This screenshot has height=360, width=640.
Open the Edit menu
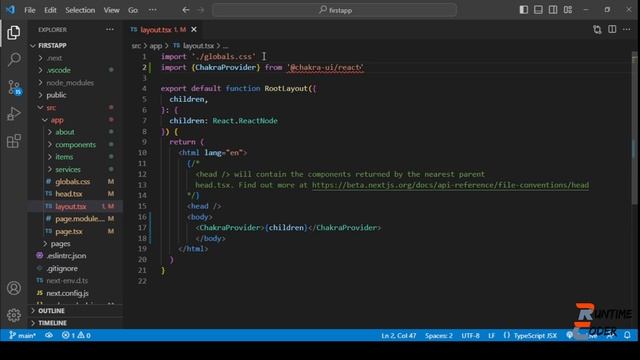coord(50,10)
